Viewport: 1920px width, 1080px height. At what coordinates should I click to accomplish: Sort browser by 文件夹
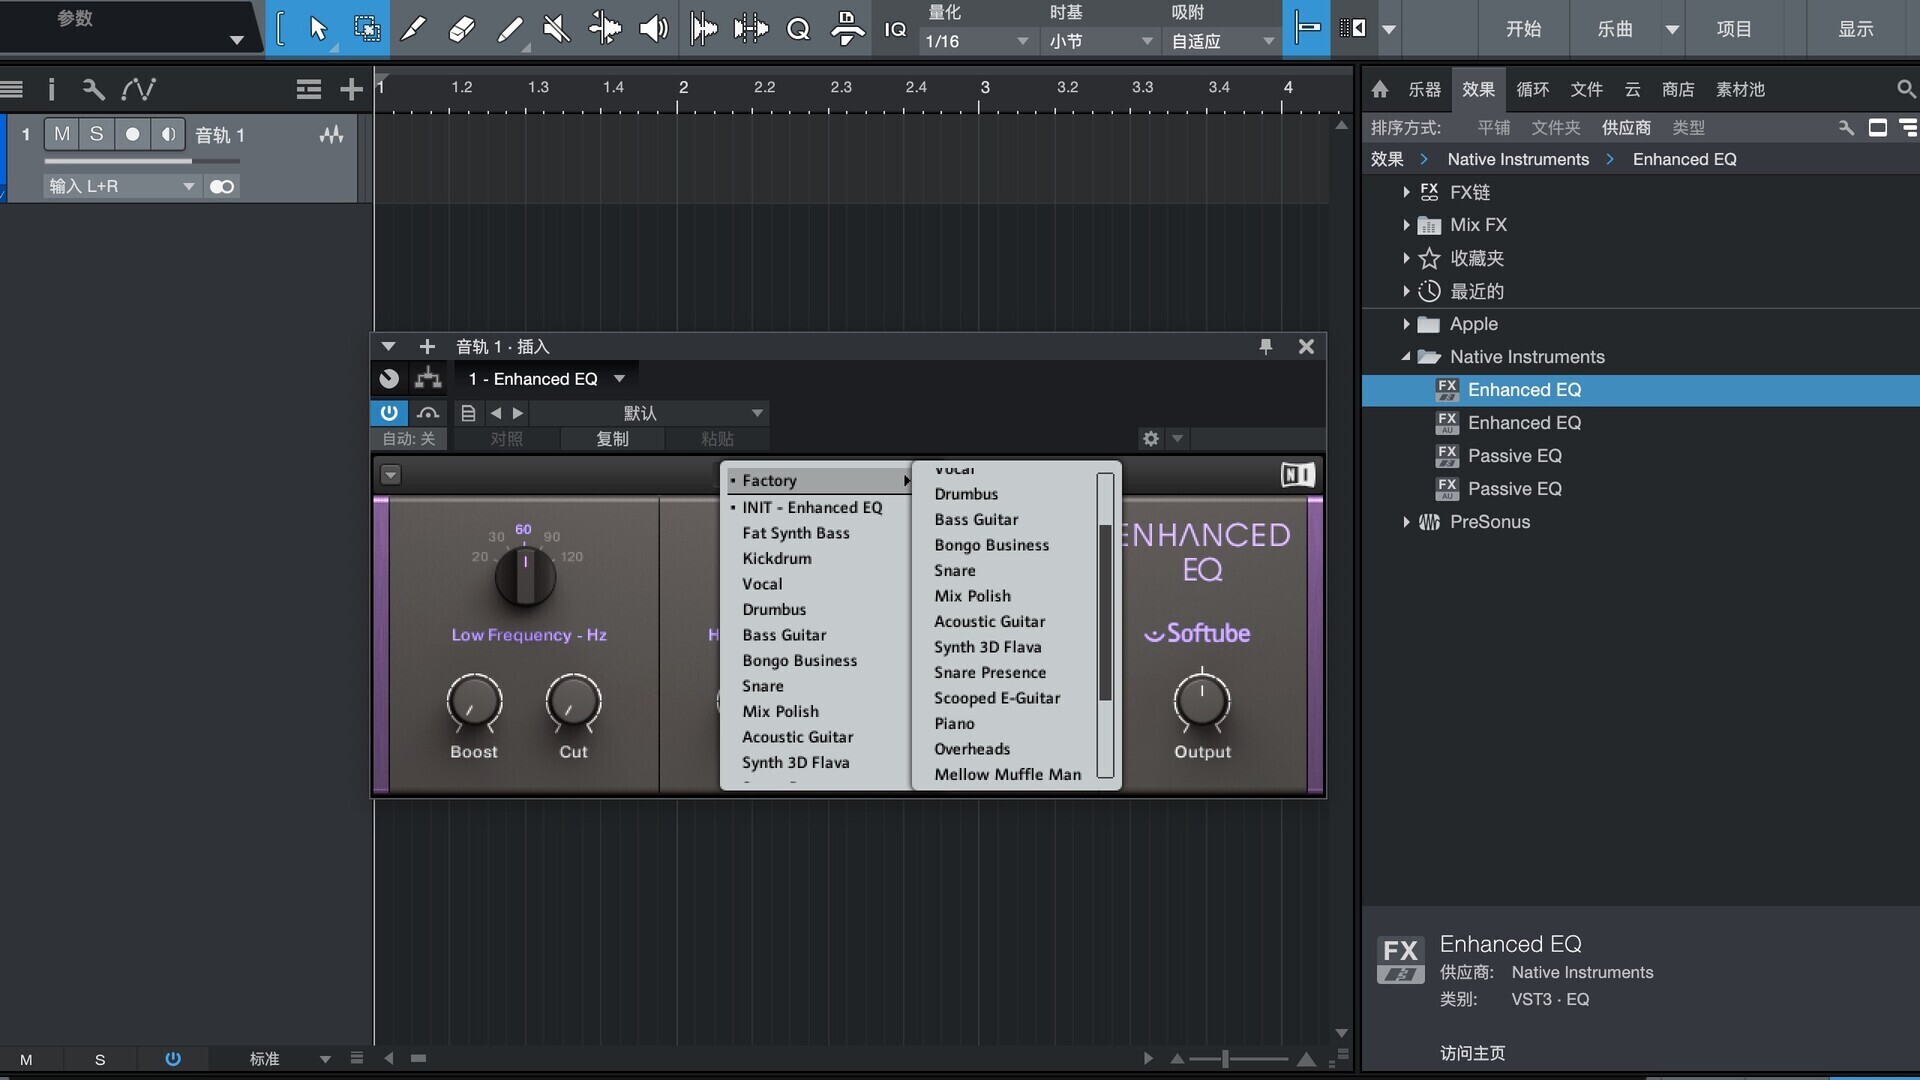click(1555, 128)
